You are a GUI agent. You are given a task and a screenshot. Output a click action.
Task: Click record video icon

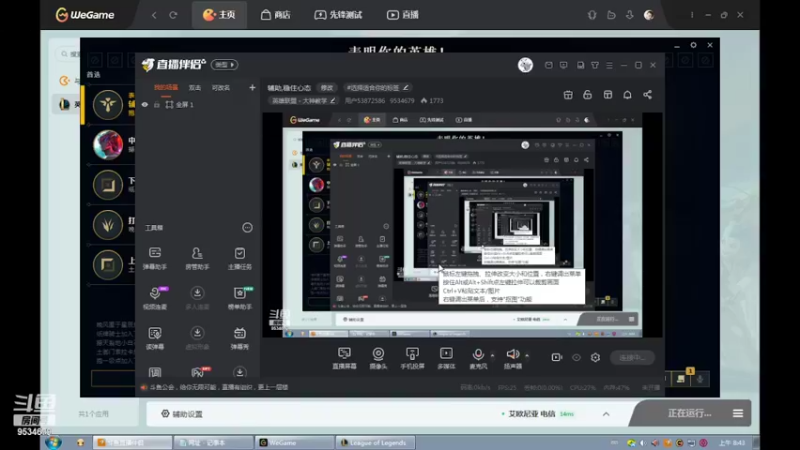(557, 358)
